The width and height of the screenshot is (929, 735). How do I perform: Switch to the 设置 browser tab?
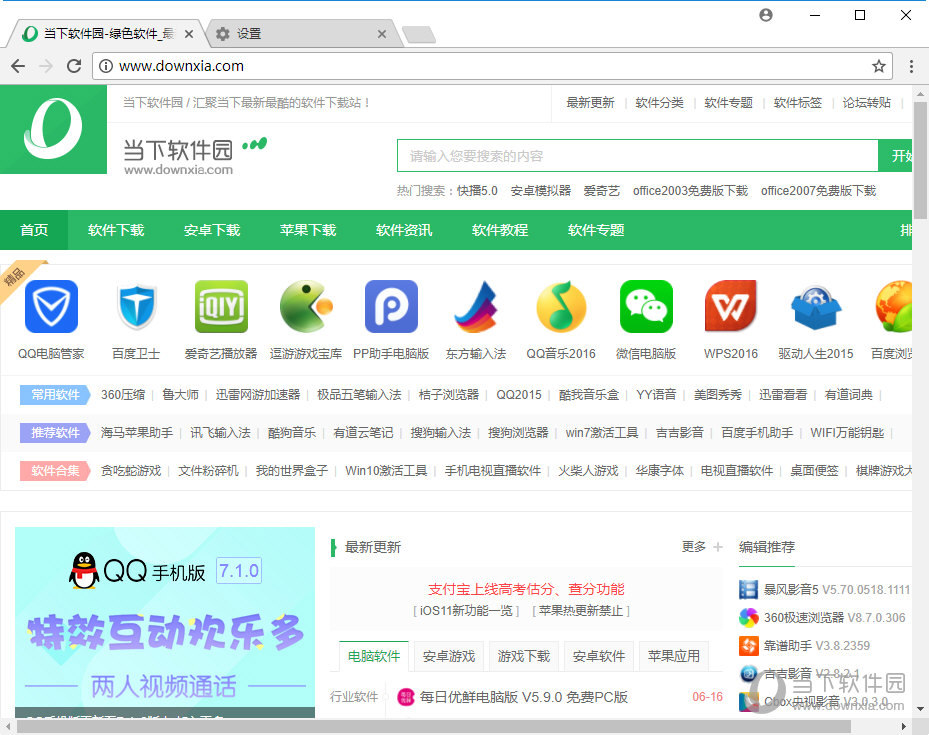coord(299,34)
